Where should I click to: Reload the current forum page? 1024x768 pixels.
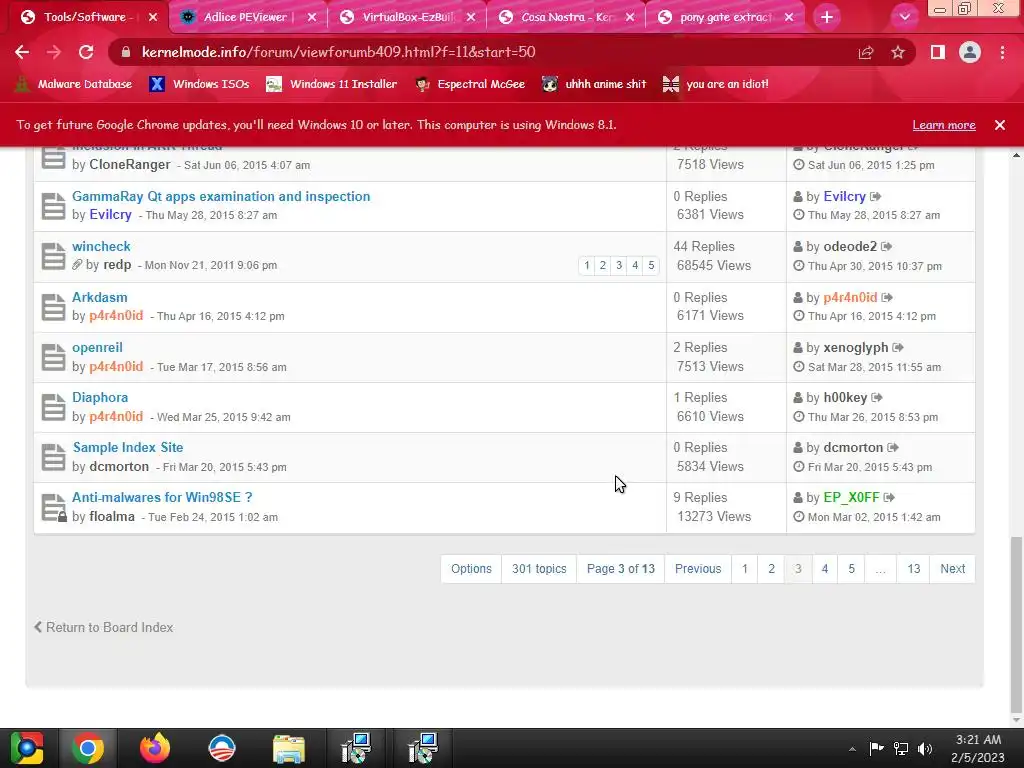[86, 52]
